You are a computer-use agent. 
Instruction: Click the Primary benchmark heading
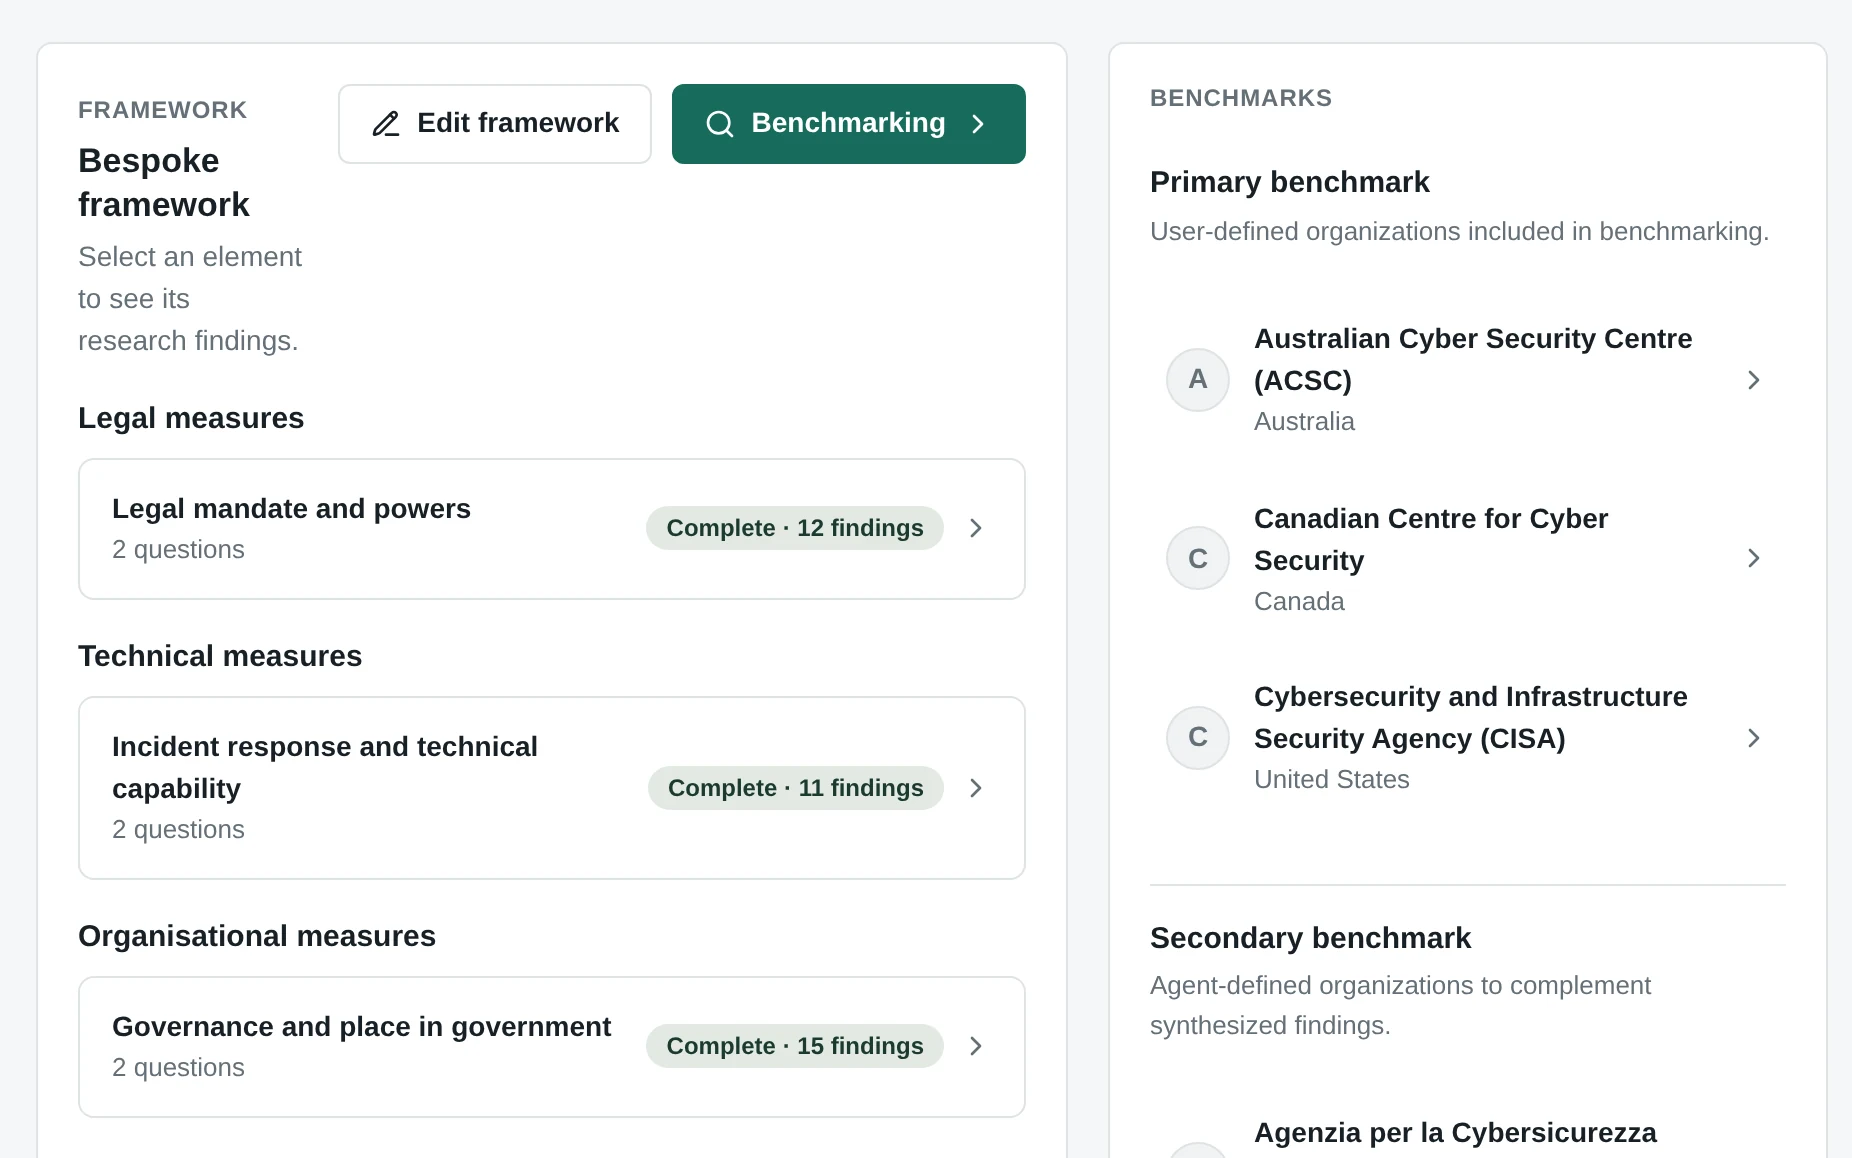point(1289,182)
